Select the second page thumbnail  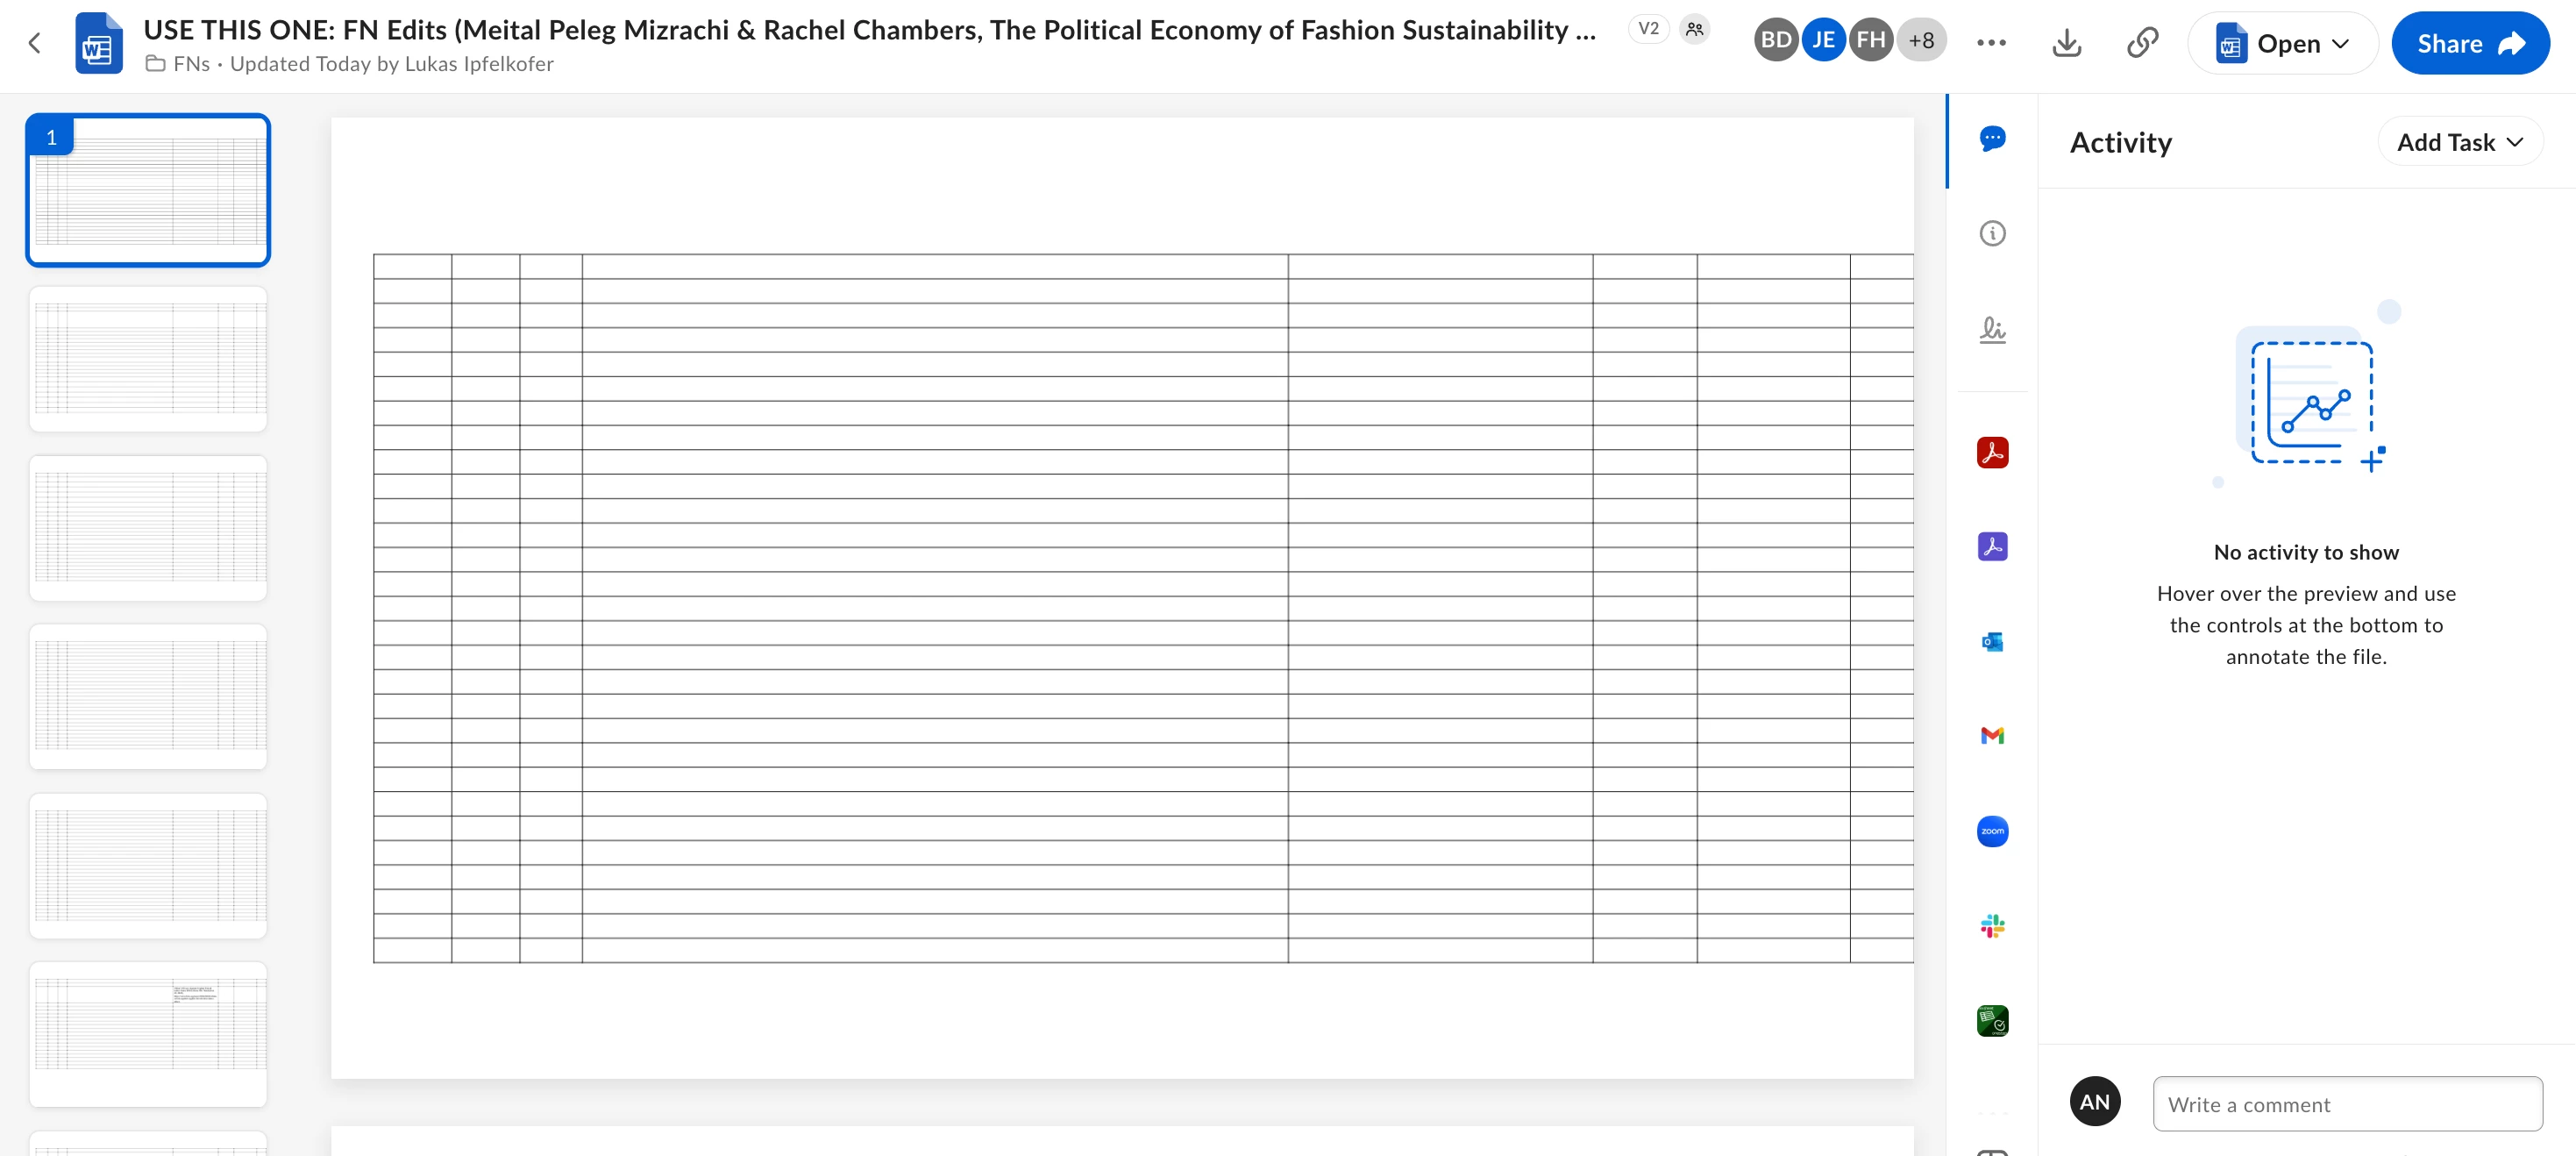[x=148, y=359]
